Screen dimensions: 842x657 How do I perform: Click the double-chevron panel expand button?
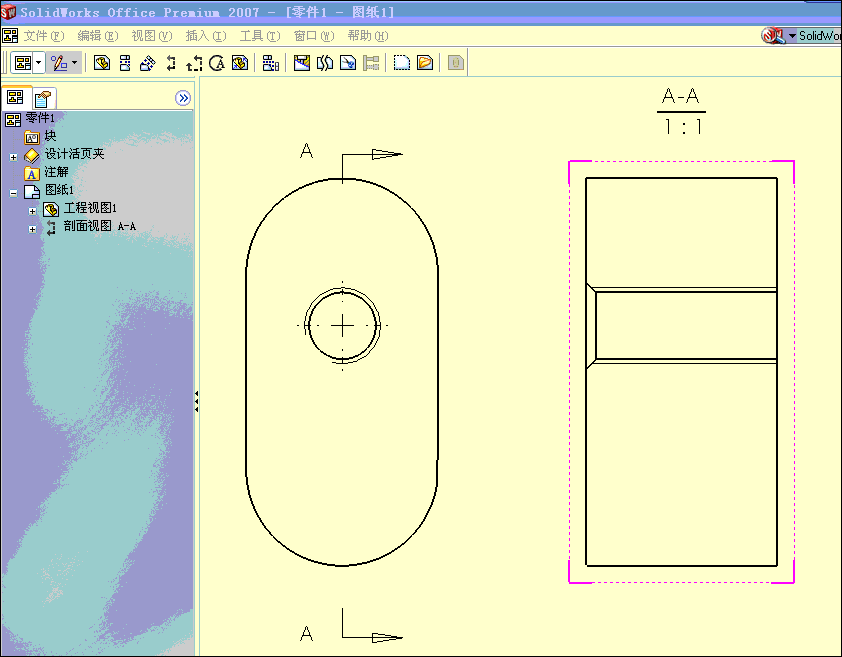click(183, 98)
